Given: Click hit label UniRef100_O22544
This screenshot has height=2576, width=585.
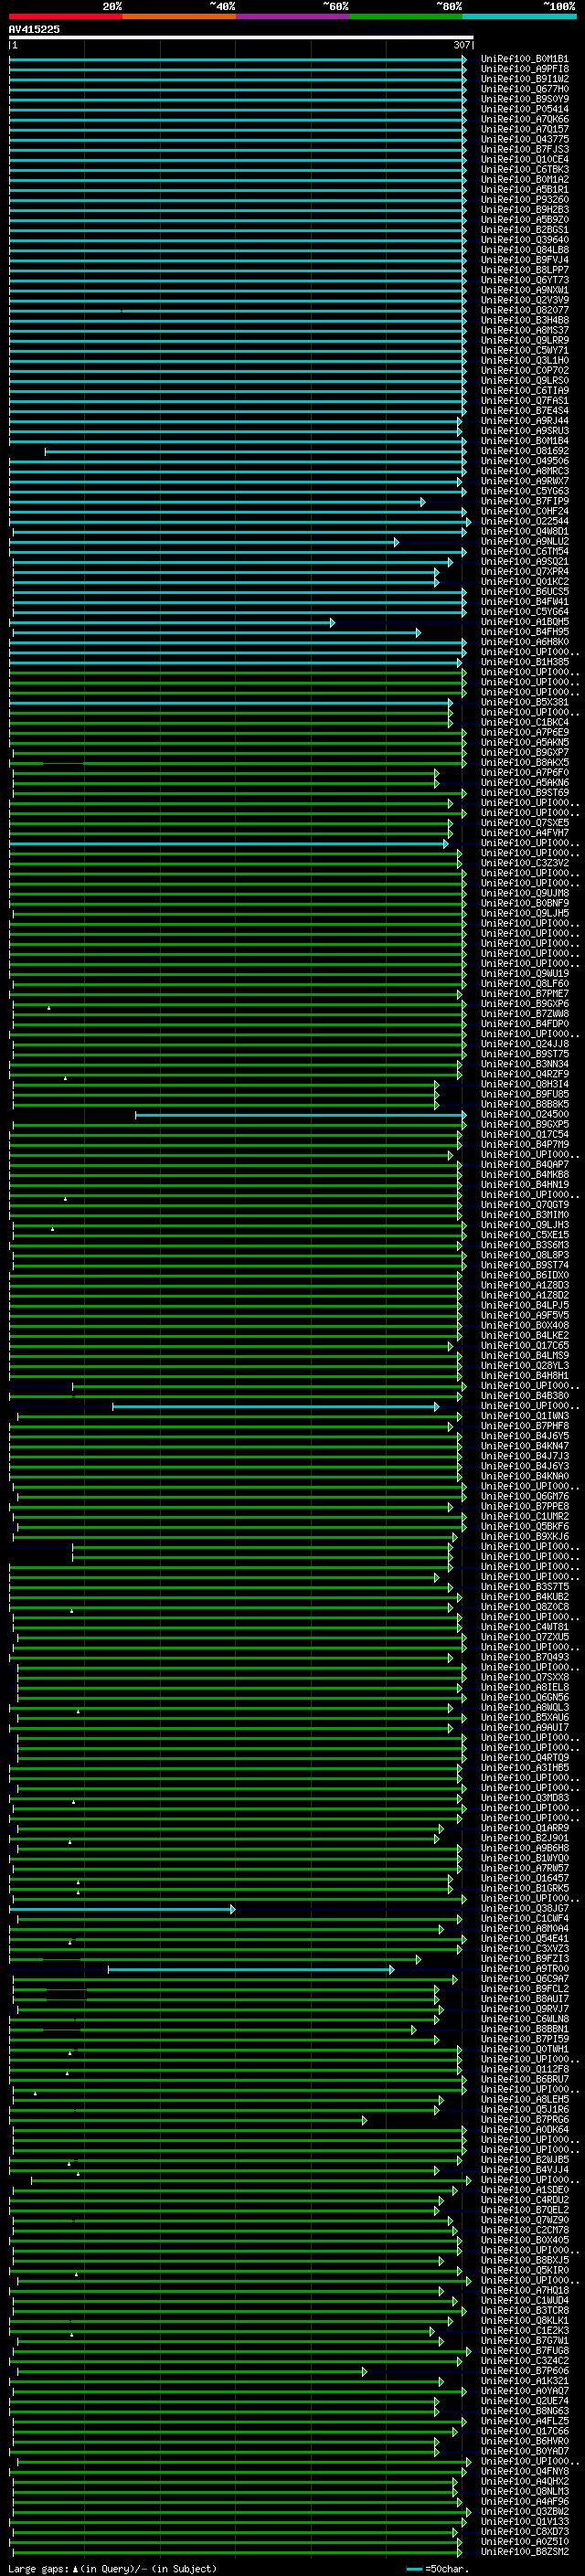Looking at the screenshot, I should coord(524,522).
